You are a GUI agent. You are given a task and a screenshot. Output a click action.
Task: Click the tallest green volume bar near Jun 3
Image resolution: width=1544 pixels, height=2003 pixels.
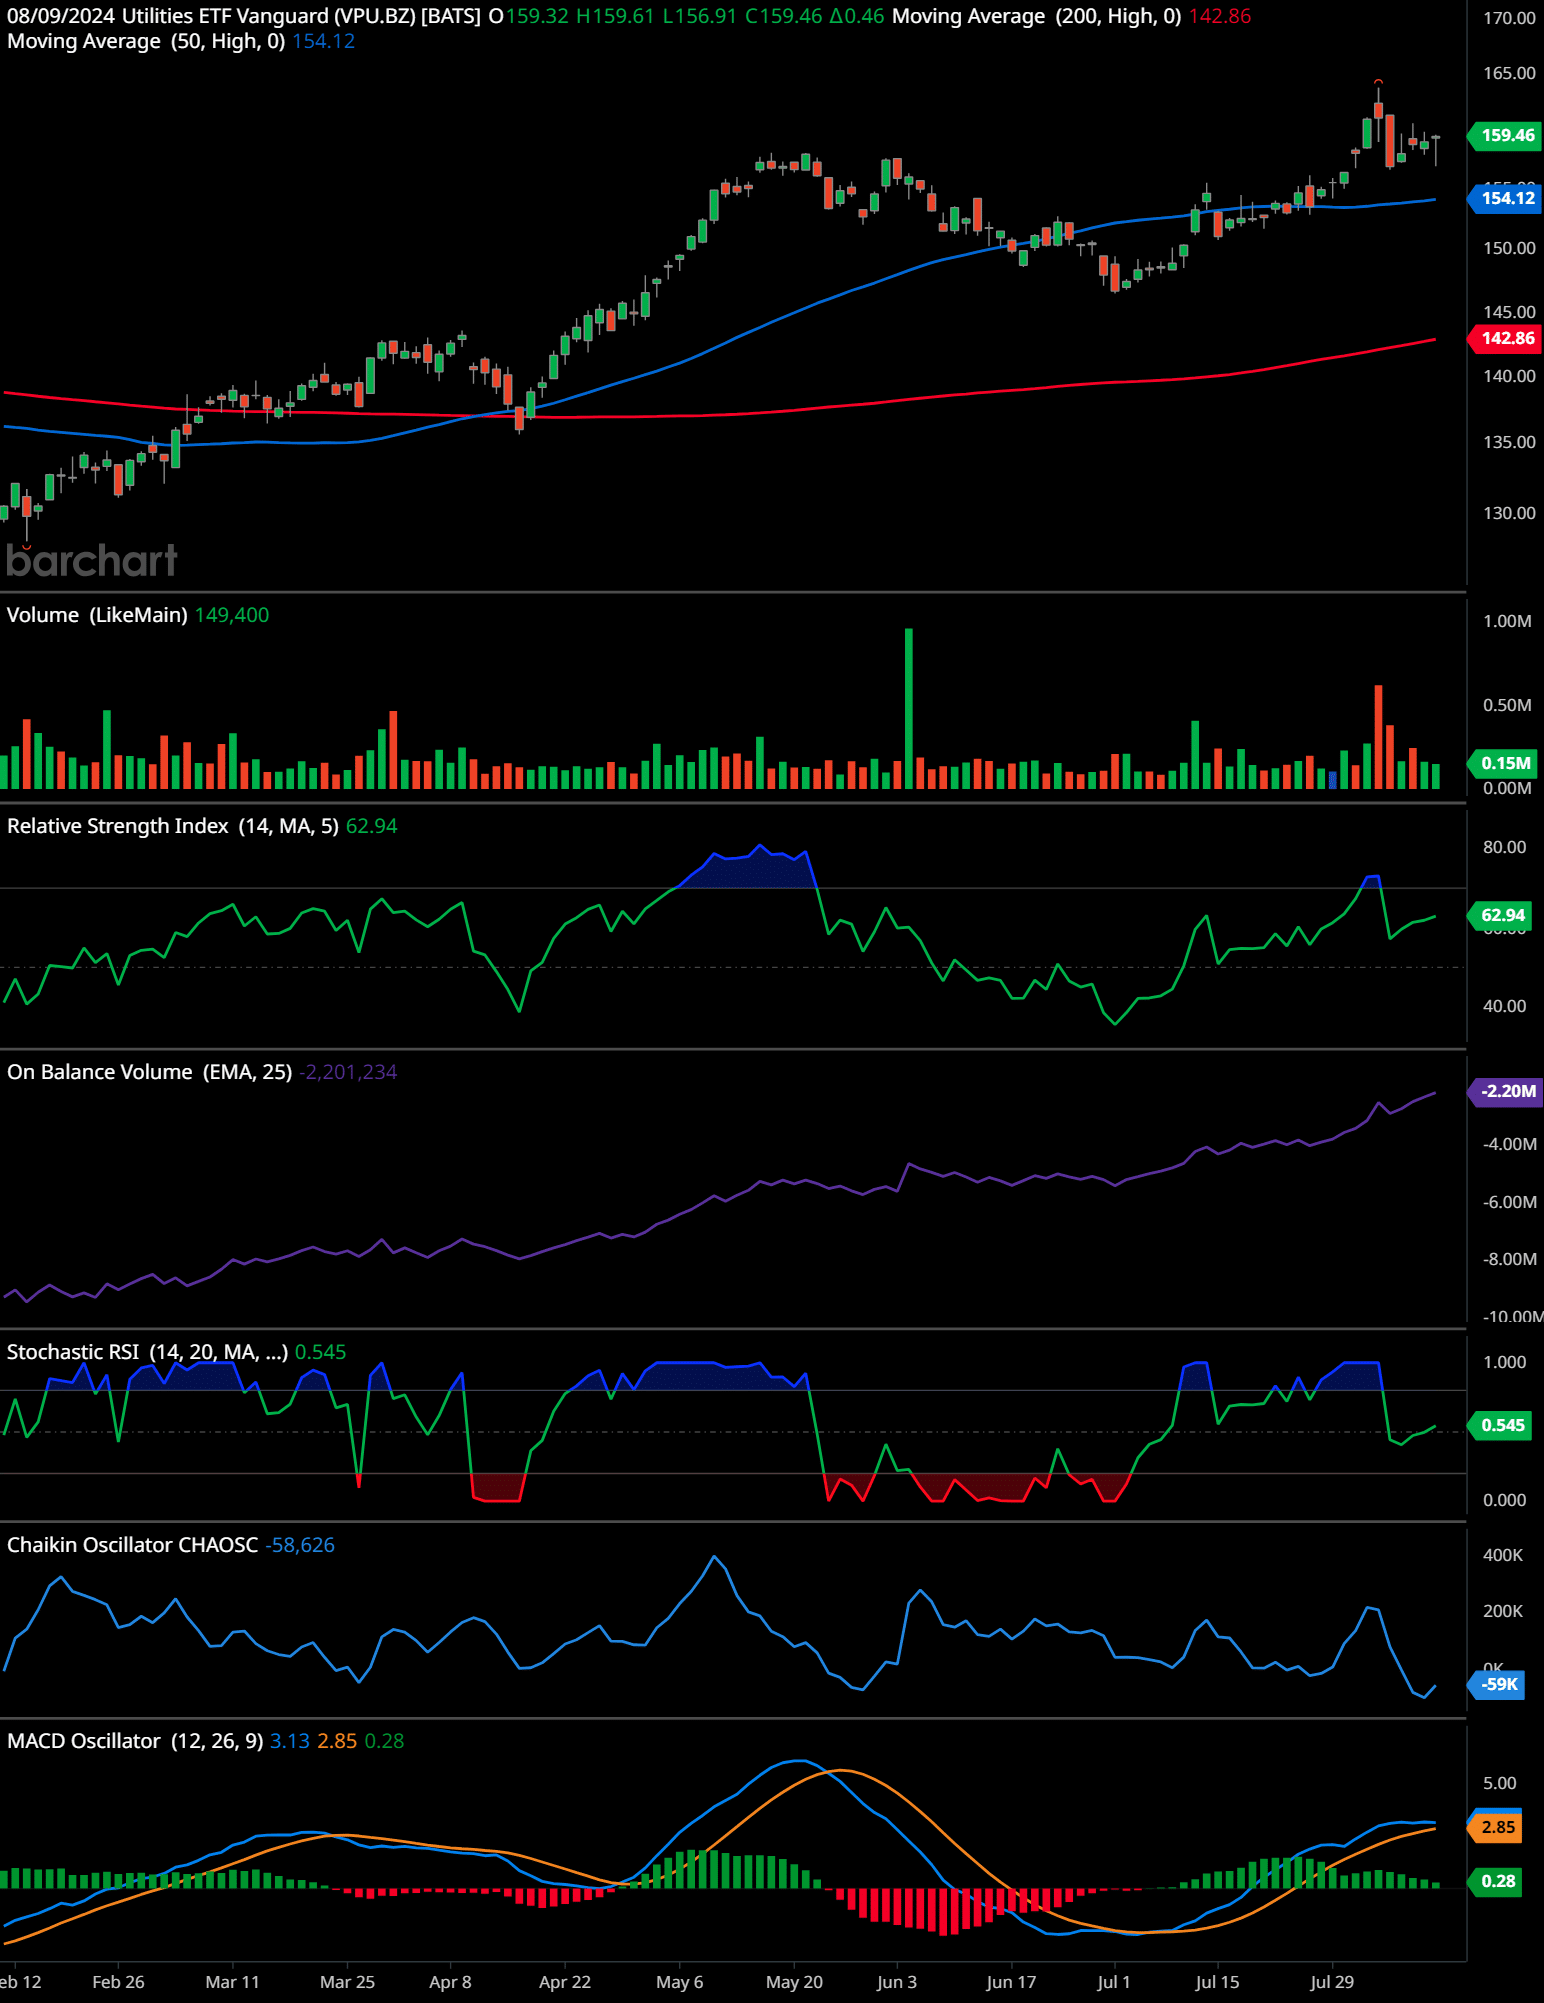[909, 708]
